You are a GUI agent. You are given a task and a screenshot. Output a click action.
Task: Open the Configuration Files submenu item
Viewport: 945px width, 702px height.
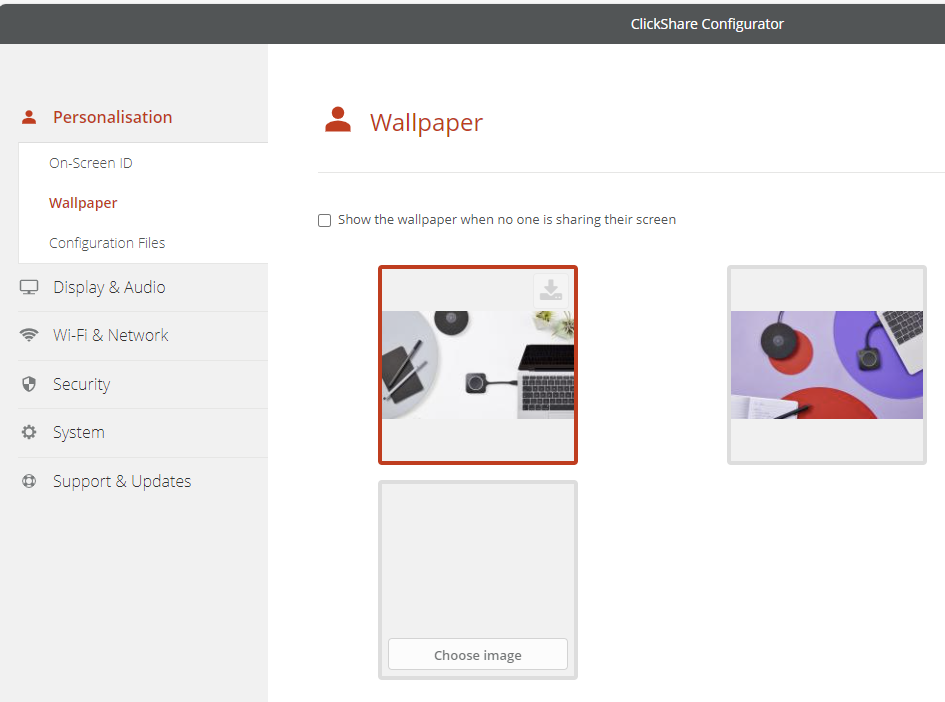pyautogui.click(x=107, y=243)
